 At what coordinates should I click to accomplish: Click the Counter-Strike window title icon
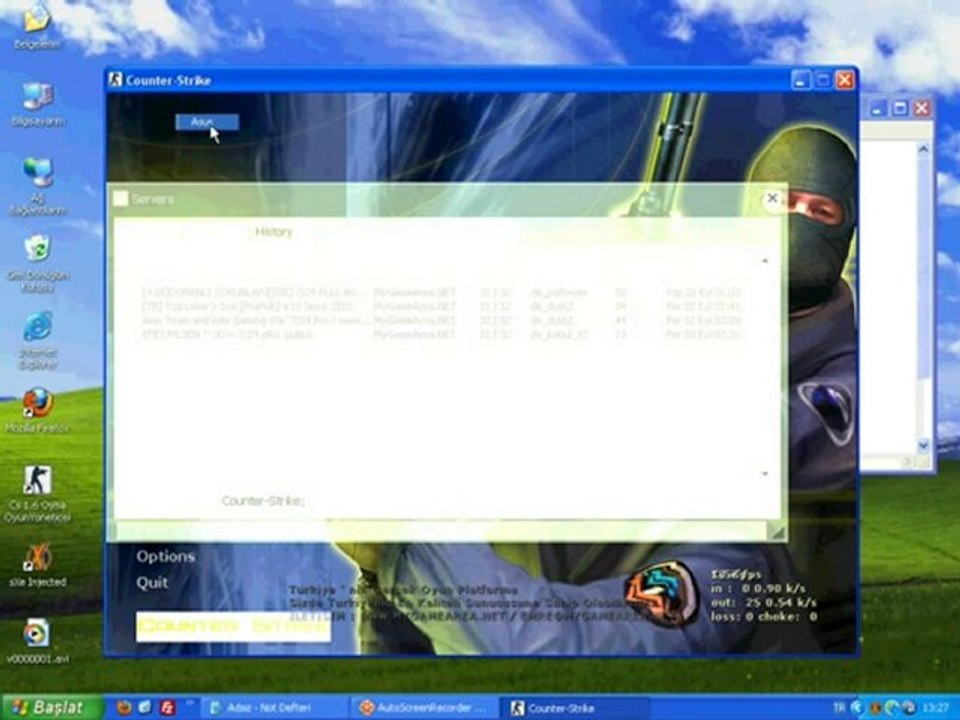tap(115, 80)
